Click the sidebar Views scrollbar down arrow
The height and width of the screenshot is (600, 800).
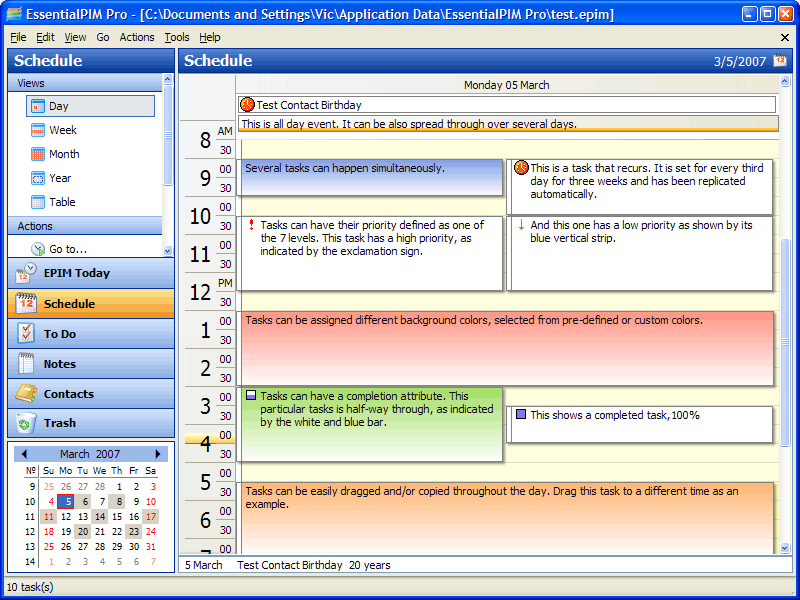point(167,251)
